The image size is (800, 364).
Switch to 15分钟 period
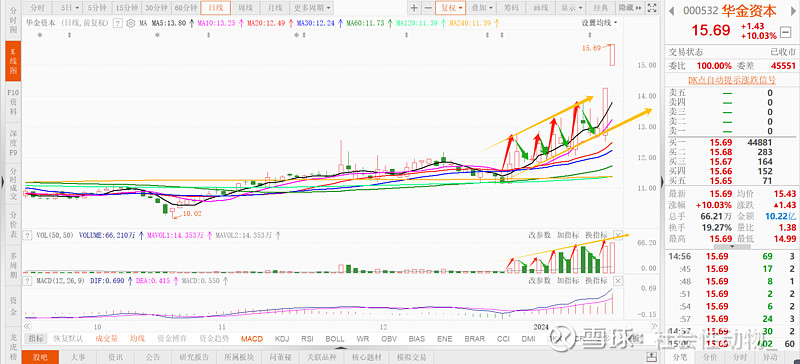[127, 8]
